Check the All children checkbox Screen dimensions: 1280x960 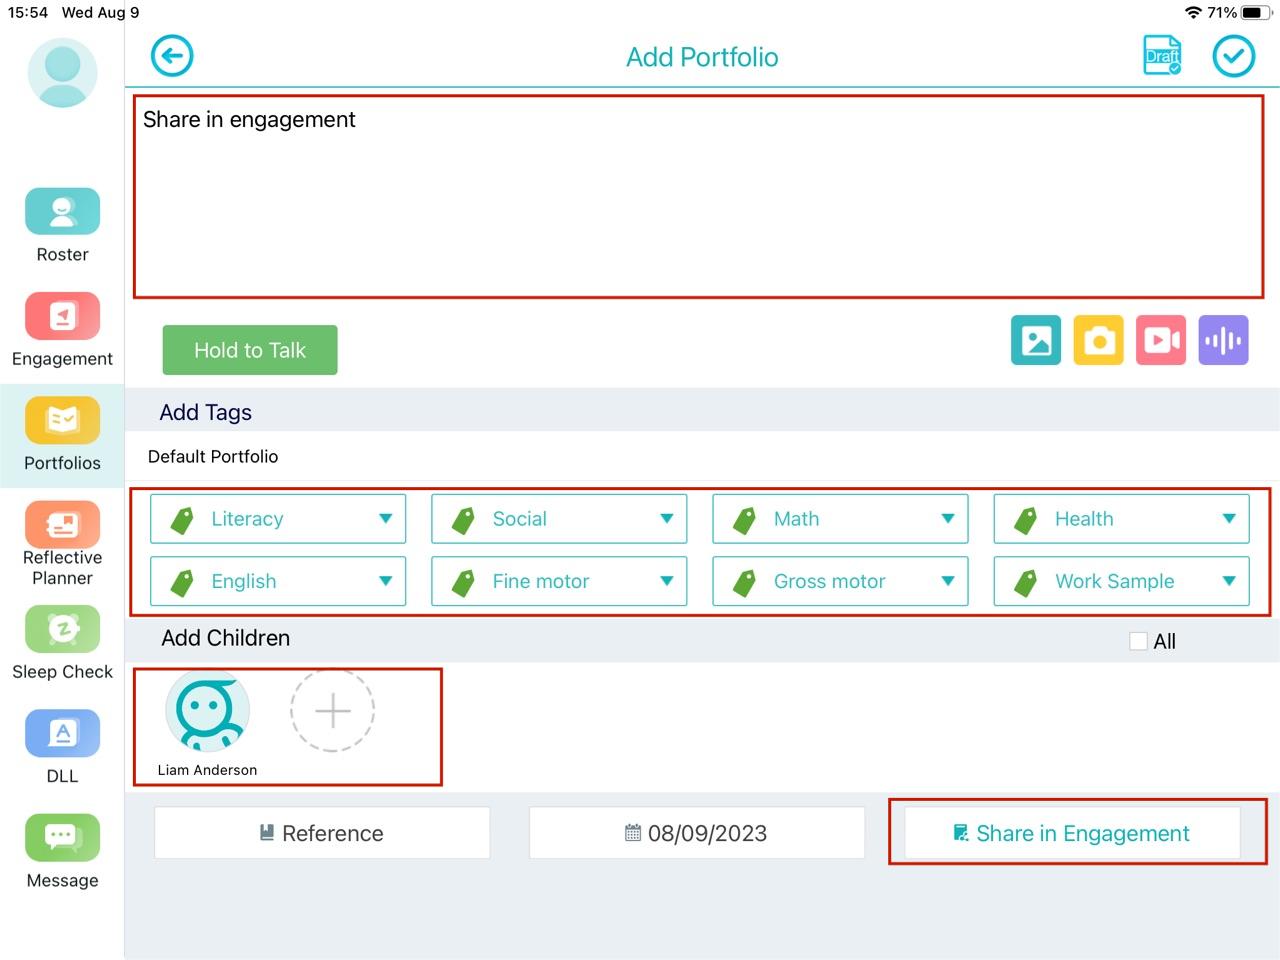tap(1138, 641)
